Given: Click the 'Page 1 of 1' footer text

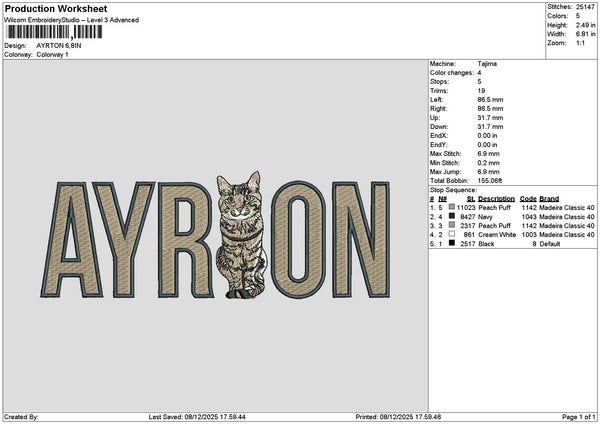Looking at the screenshot, I should (579, 417).
